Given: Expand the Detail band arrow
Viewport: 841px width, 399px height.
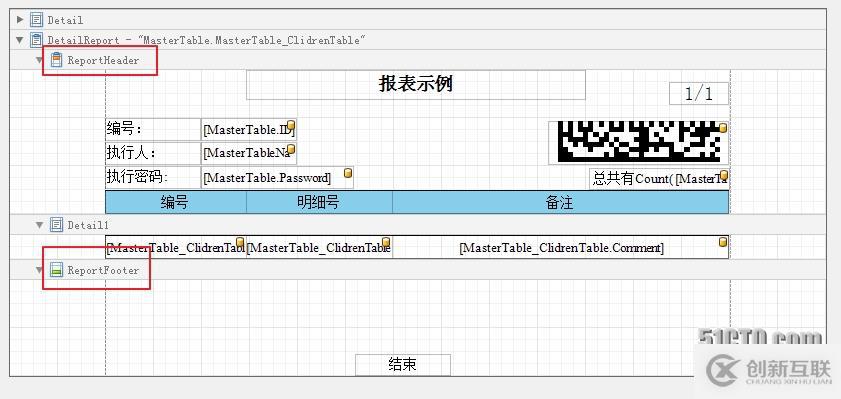Looking at the screenshot, I should tap(20, 20).
